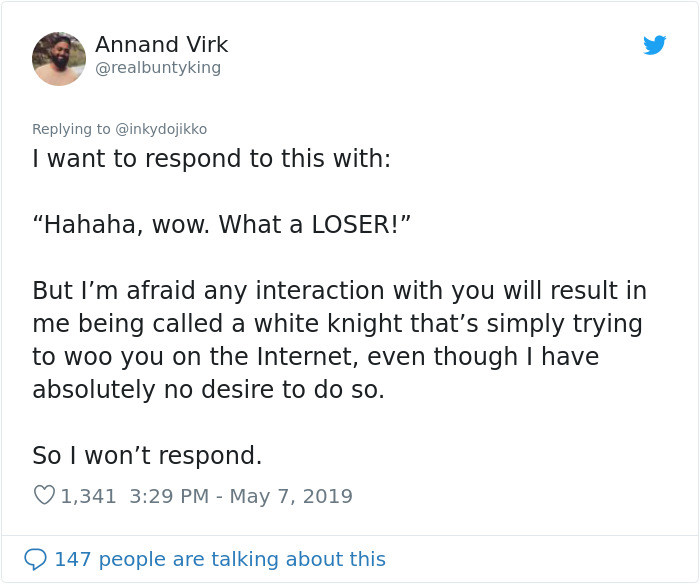Click the display name Annand Virk
This screenshot has width=700, height=584.
pos(161,45)
